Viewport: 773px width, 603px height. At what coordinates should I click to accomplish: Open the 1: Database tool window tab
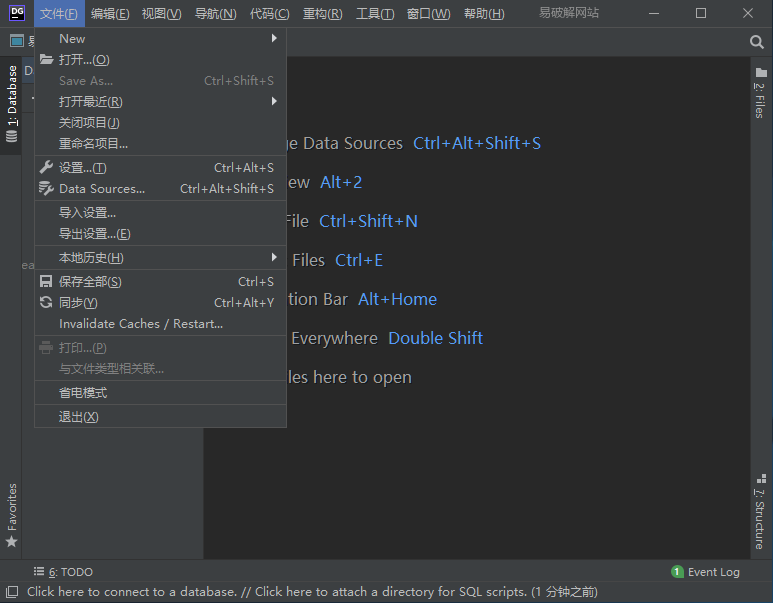tap(11, 105)
